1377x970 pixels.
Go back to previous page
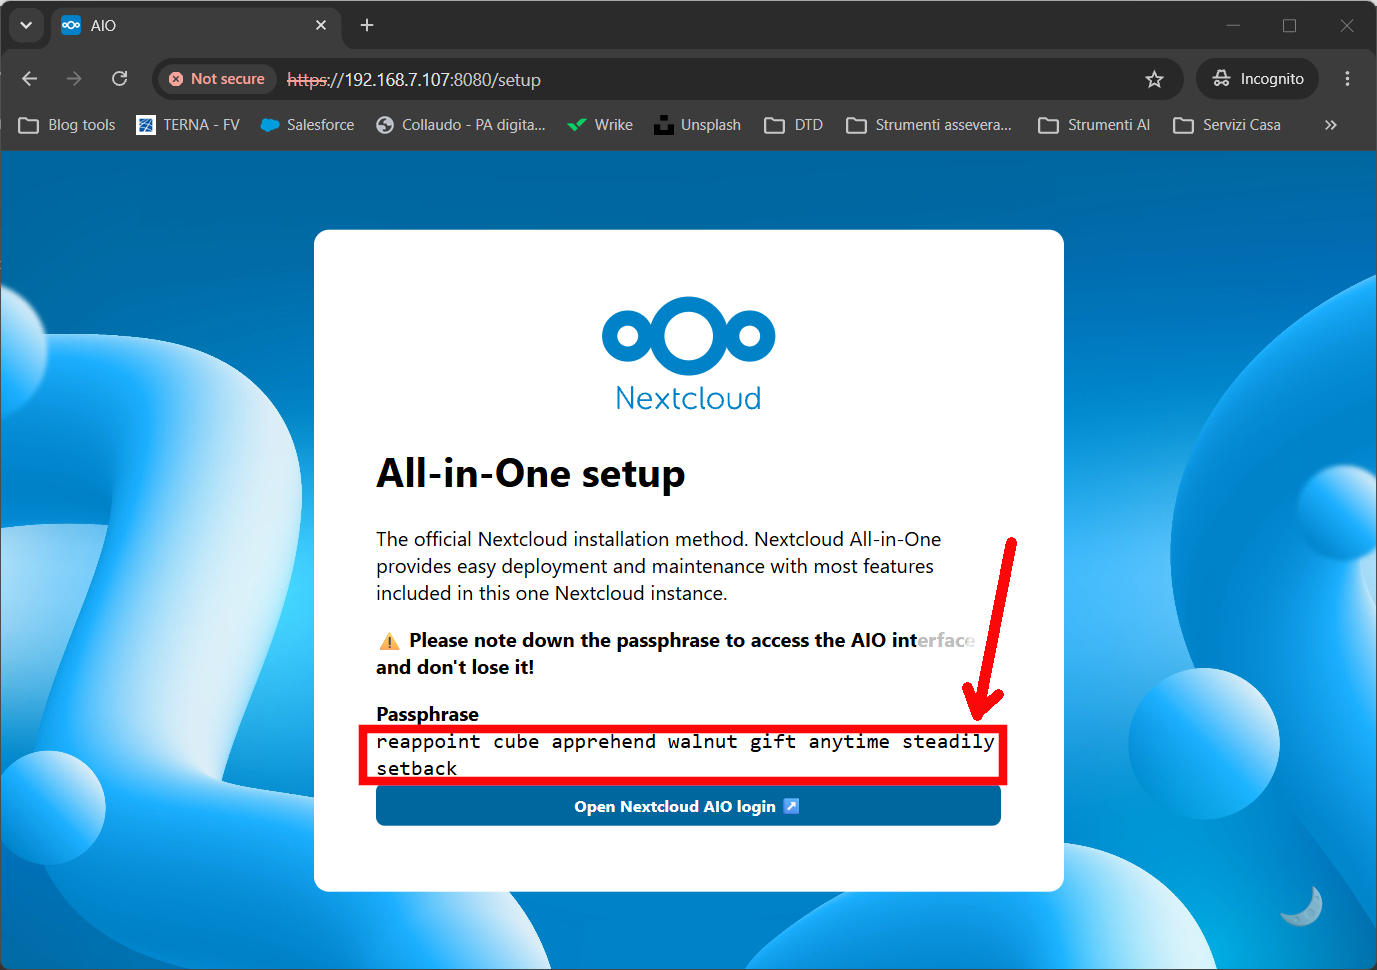click(29, 79)
